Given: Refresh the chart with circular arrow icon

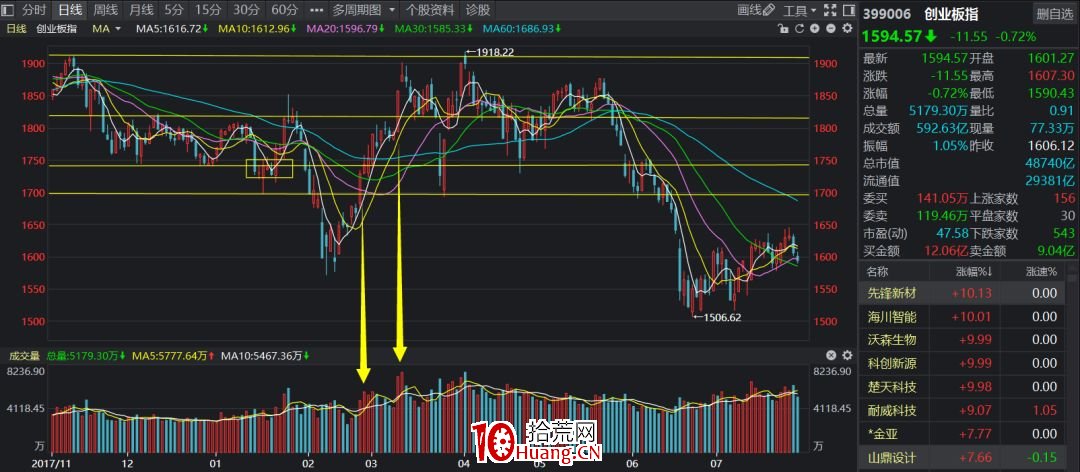Looking at the screenshot, I should pyautogui.click(x=799, y=28).
